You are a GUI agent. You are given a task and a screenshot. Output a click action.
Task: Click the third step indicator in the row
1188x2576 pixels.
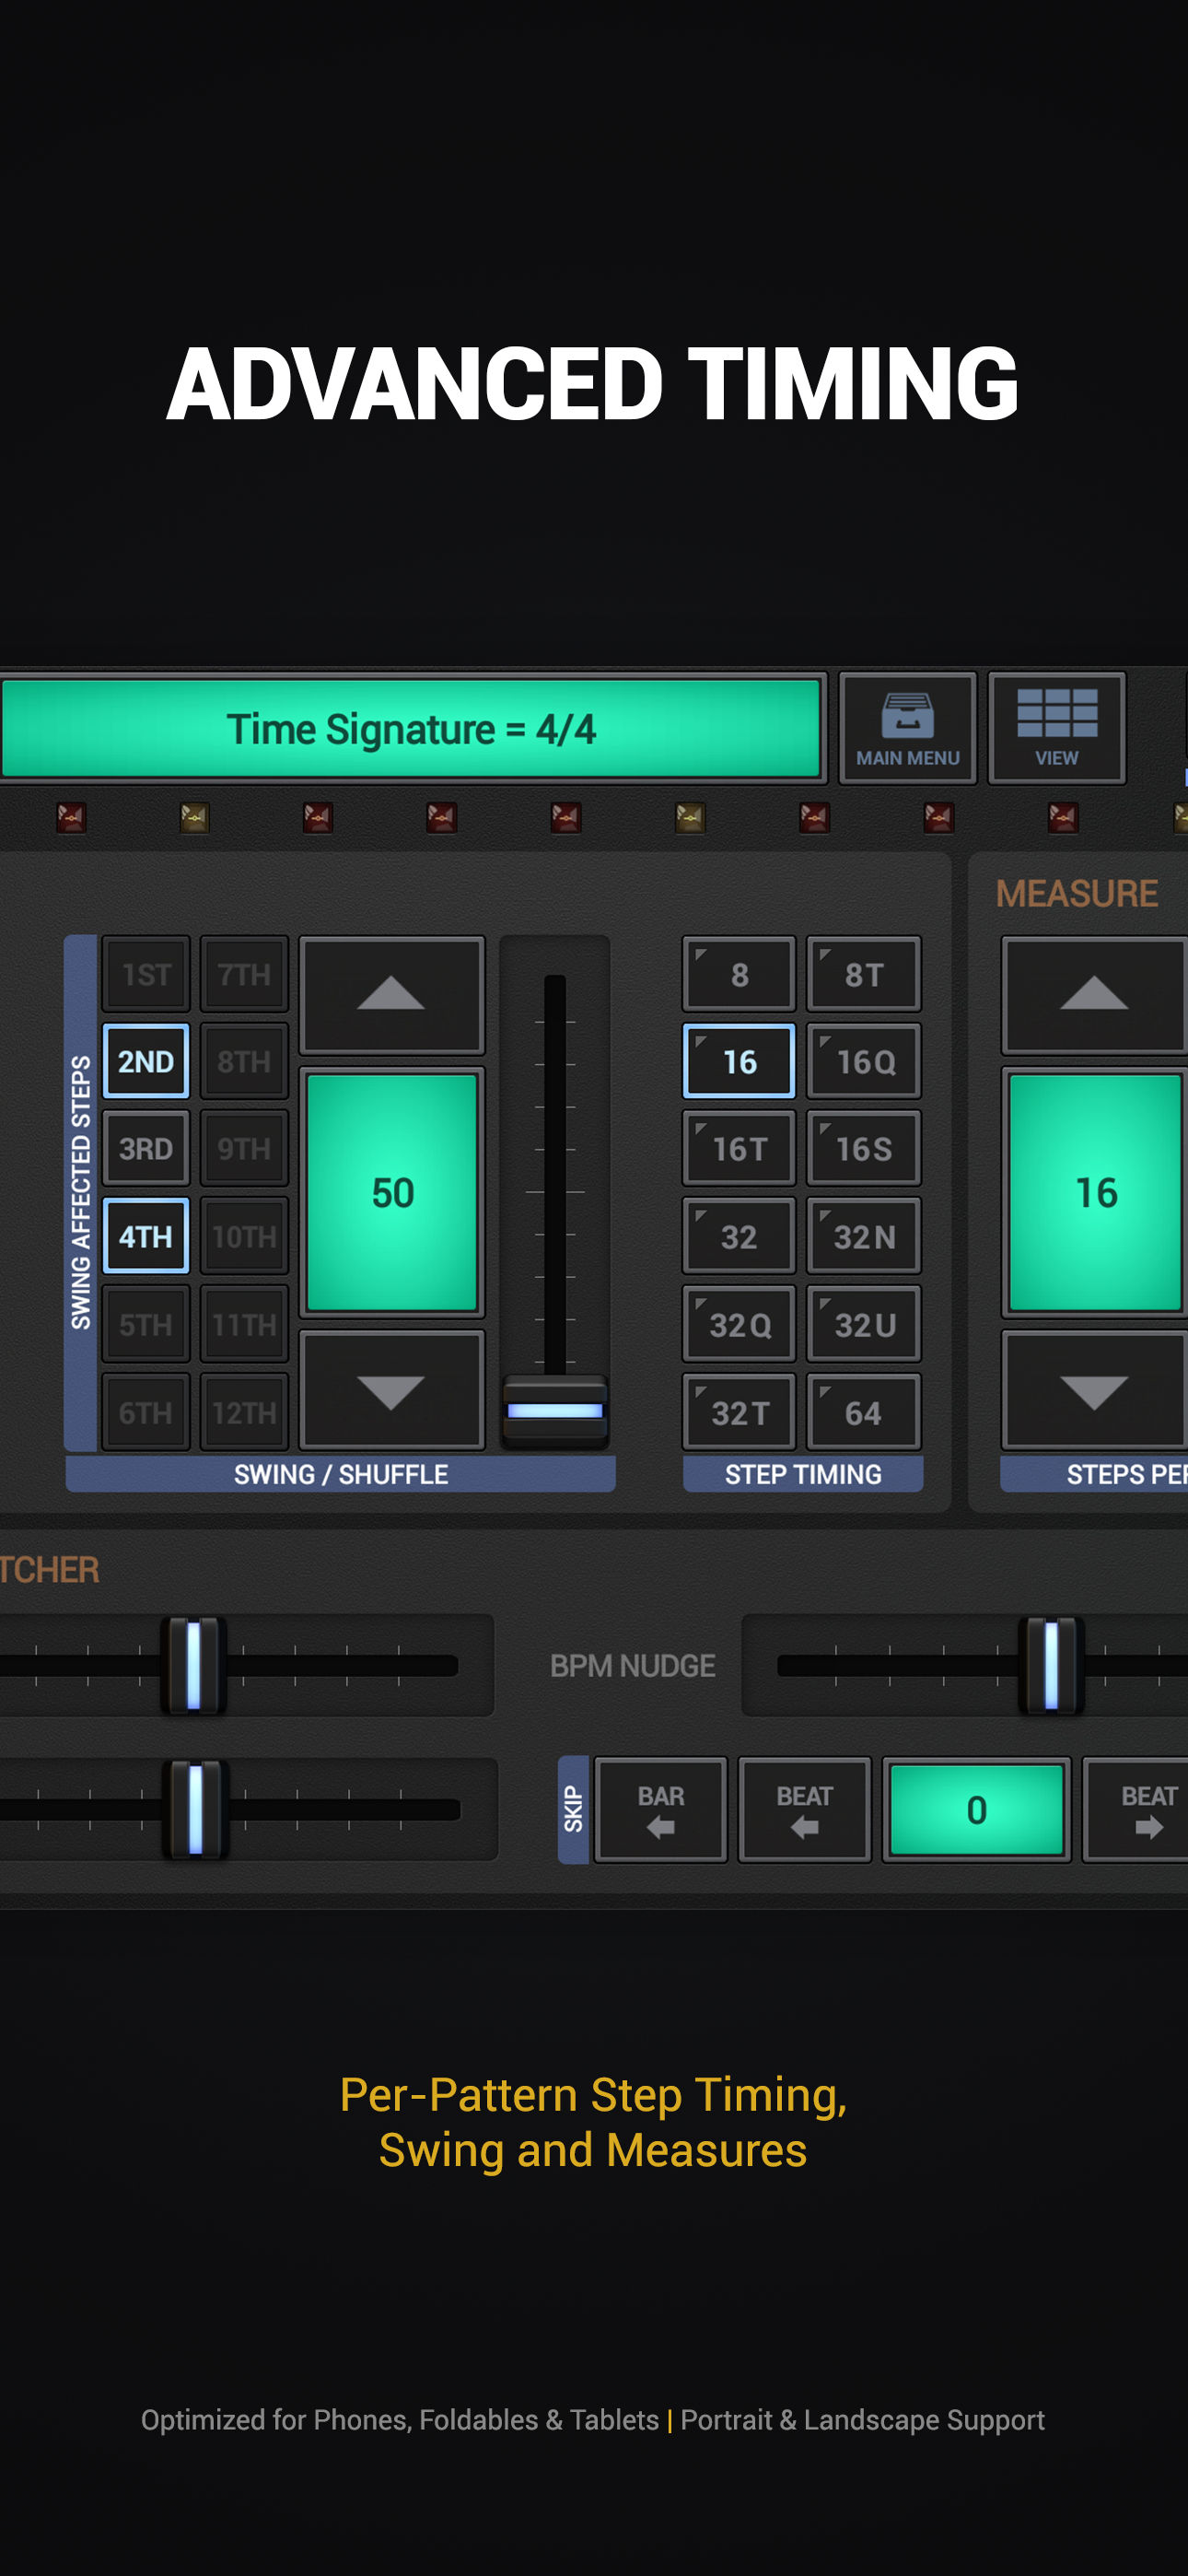pos(318,818)
